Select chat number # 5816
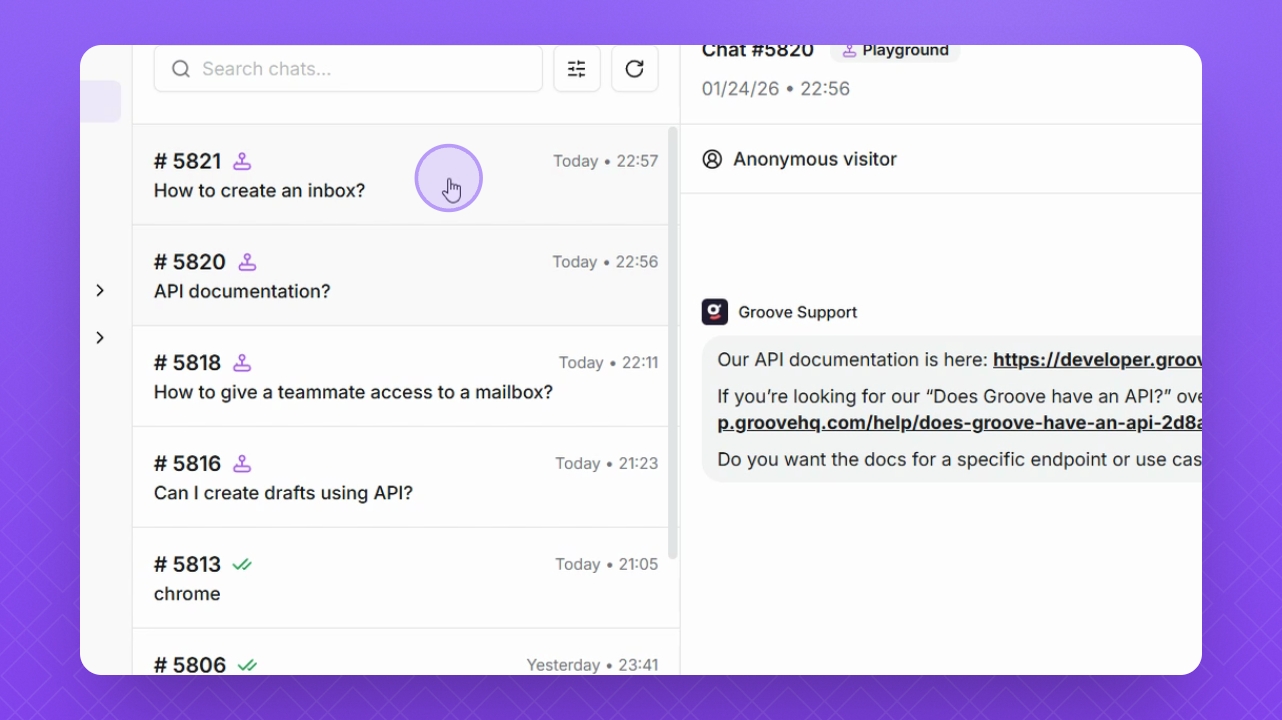The height and width of the screenshot is (720, 1282). click(188, 464)
